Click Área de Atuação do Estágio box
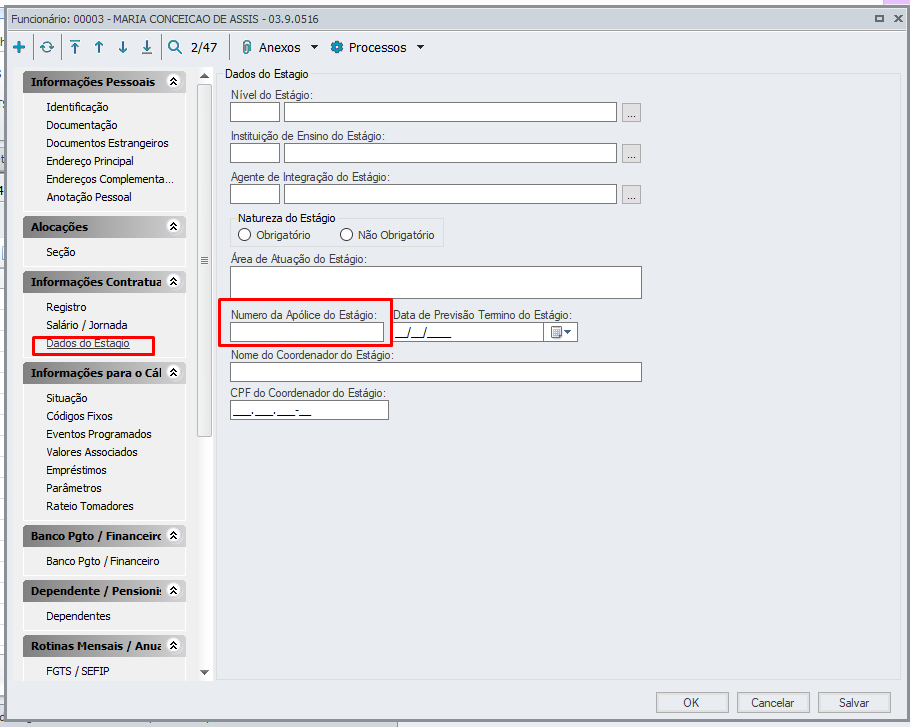Viewport: 910px width, 727px height. click(x=436, y=283)
